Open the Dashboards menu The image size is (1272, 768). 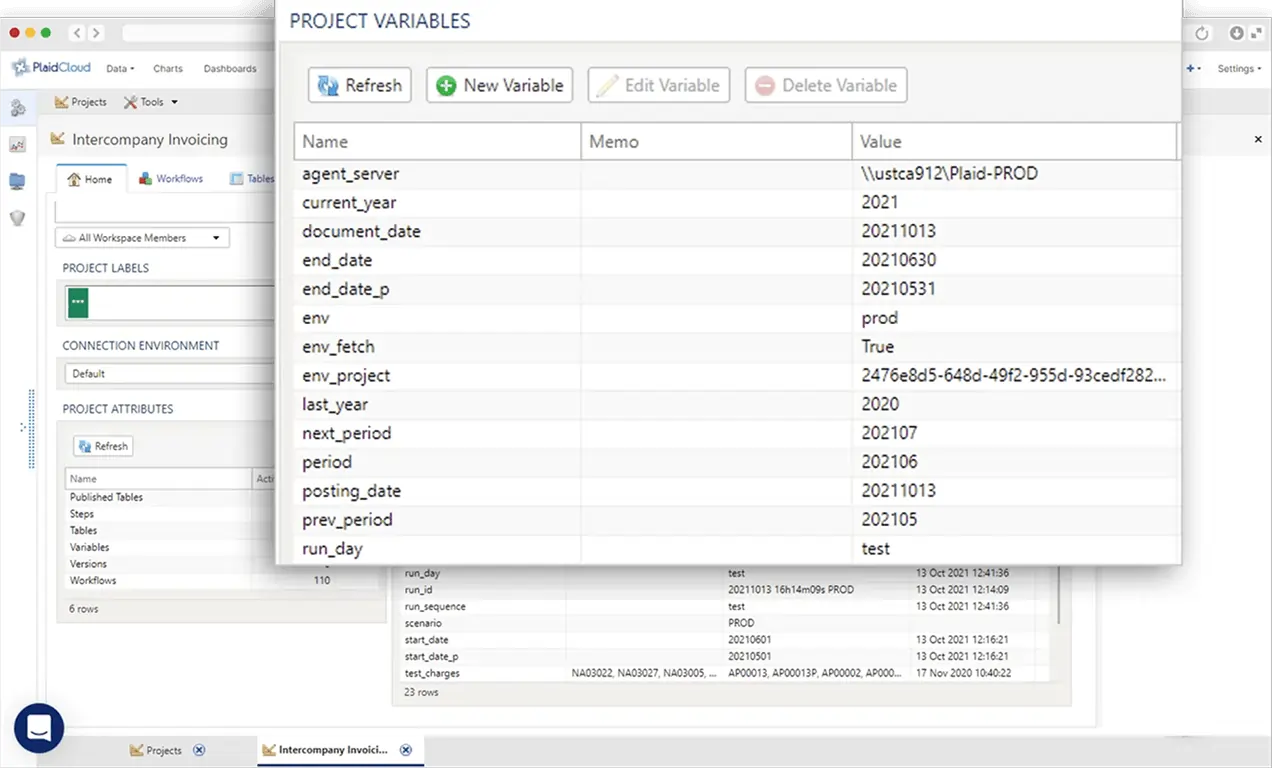[x=230, y=69]
